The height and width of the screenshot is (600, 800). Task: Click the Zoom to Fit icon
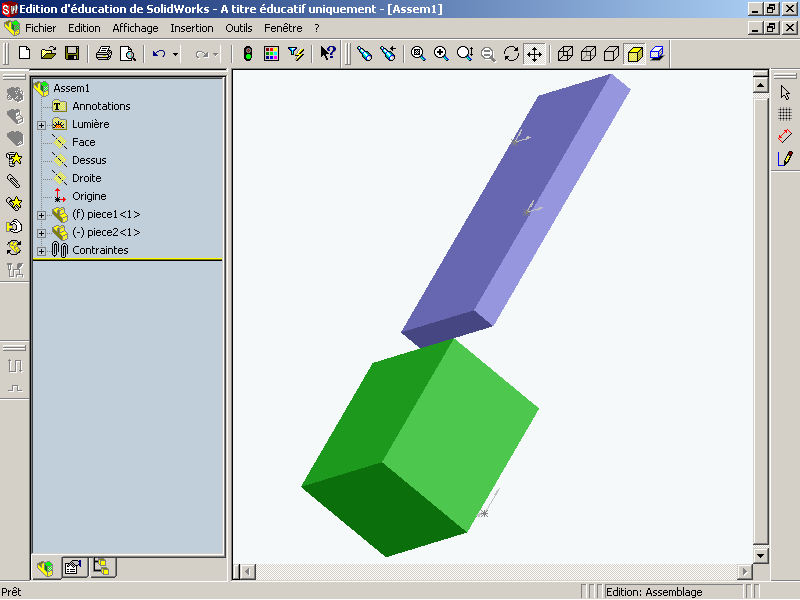click(x=418, y=53)
